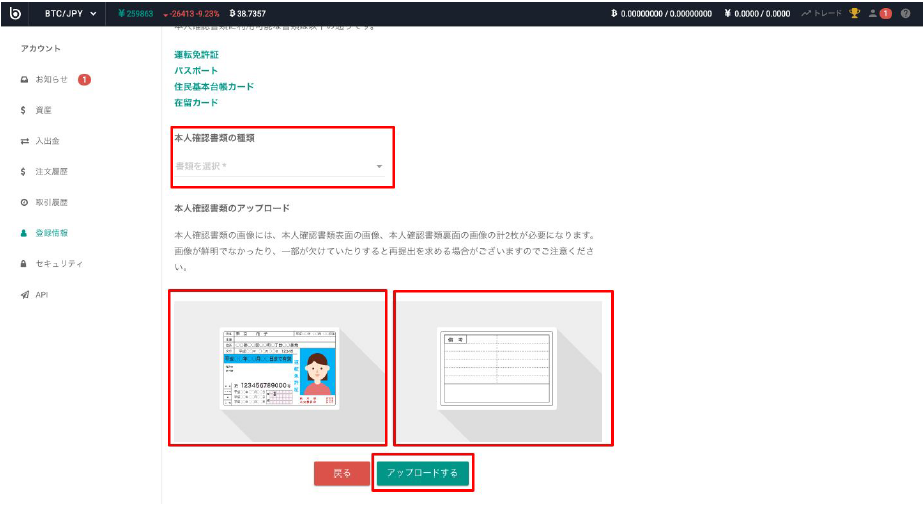Viewport: 923px width, 508px height.
Task: Click the 運転免許証 link
Action: pos(196,55)
